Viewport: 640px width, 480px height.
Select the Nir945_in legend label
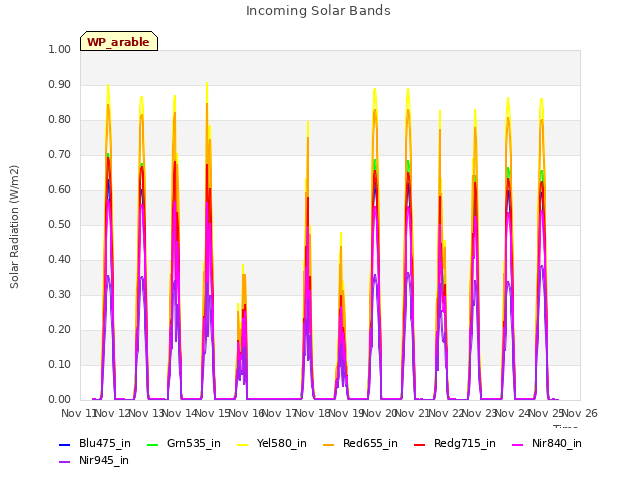tap(104, 461)
